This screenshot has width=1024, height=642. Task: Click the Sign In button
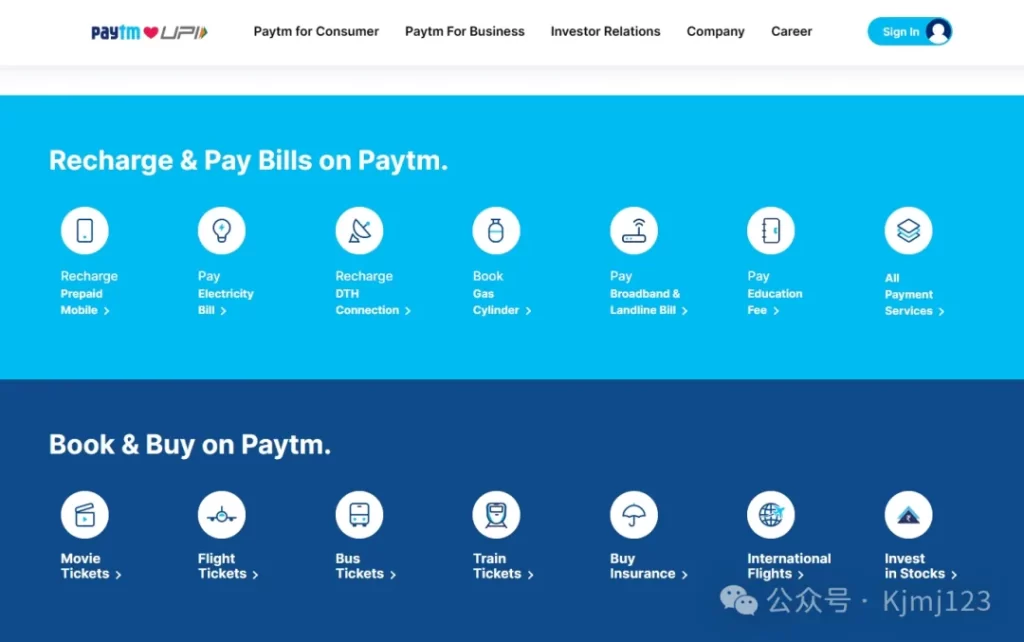(x=909, y=31)
